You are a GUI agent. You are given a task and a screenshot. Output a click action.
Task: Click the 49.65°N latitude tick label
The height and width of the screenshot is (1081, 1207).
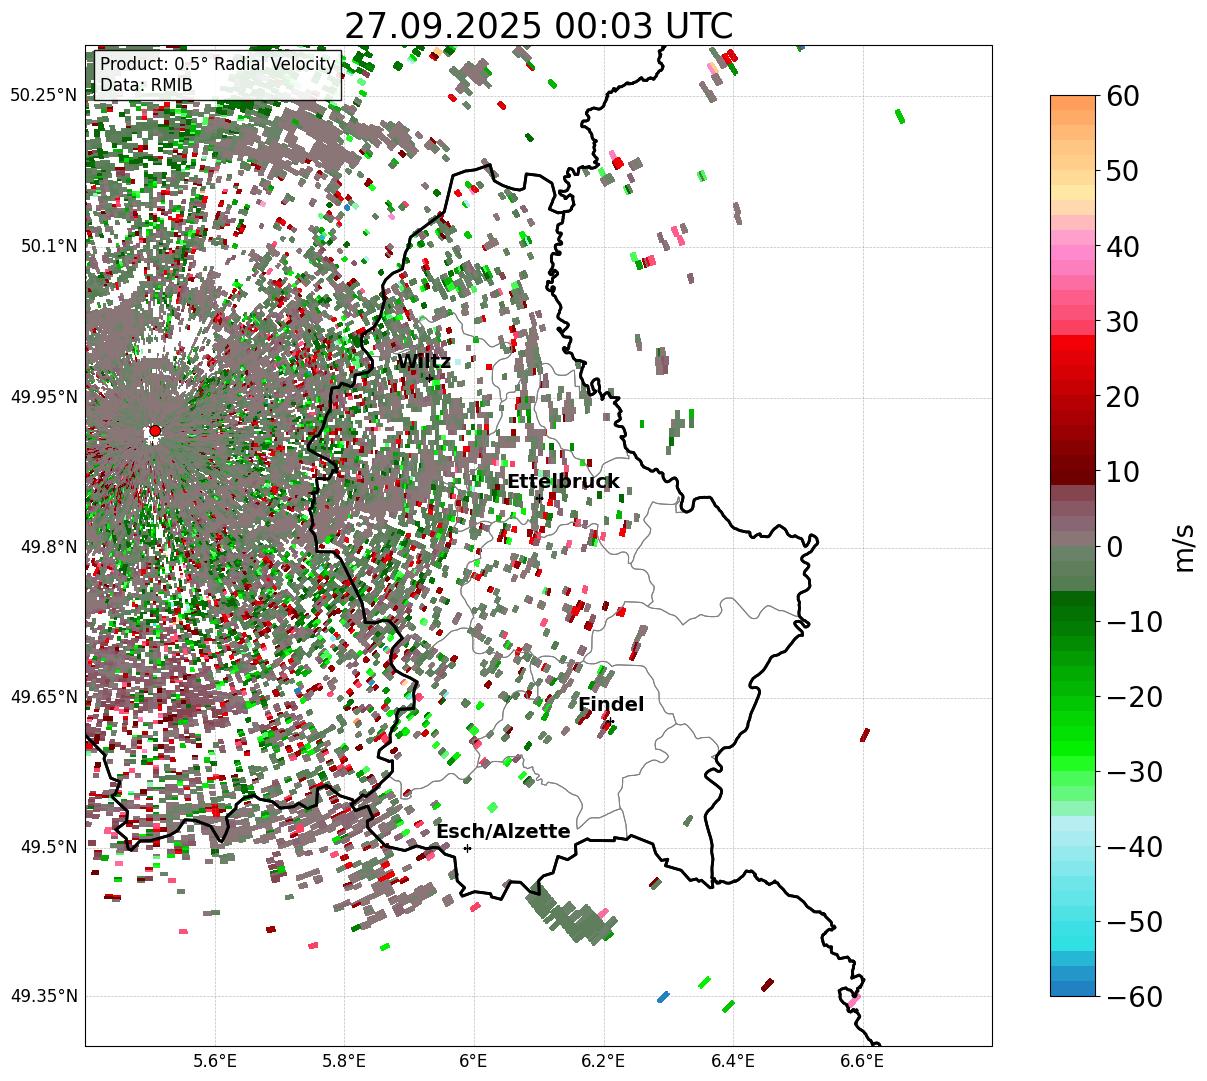[x=43, y=697]
